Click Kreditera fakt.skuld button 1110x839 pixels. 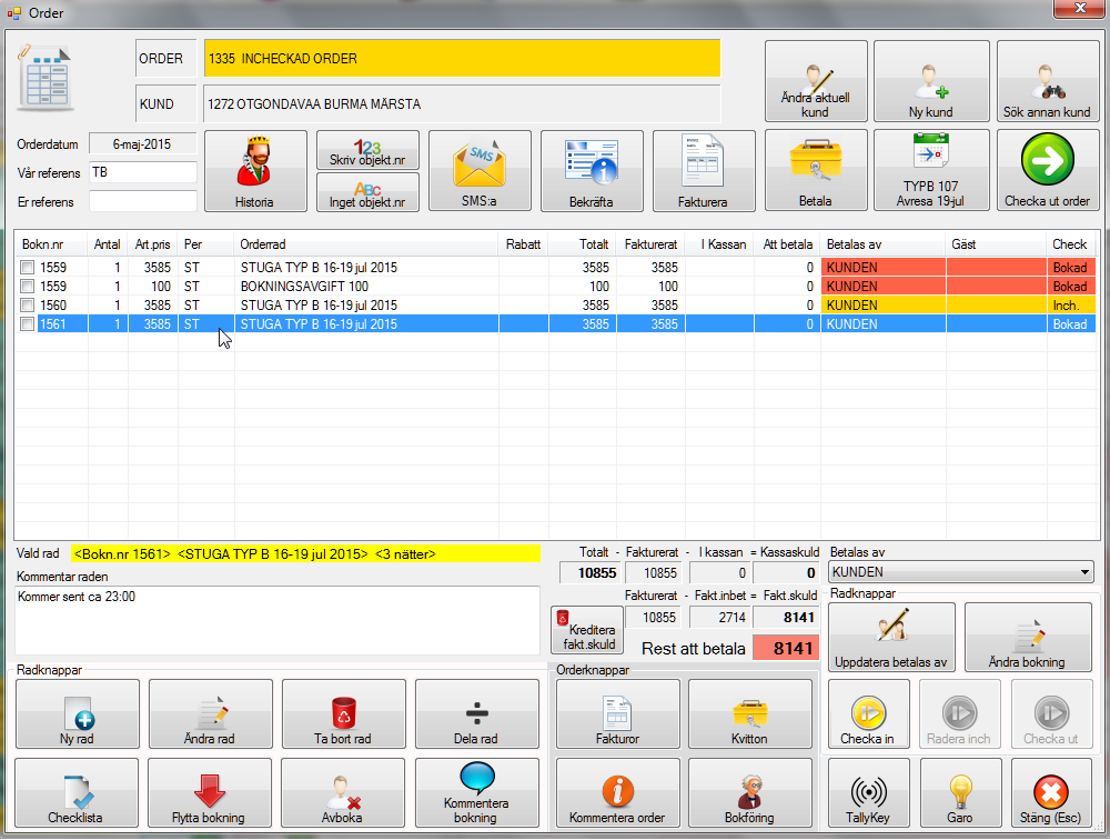[588, 629]
